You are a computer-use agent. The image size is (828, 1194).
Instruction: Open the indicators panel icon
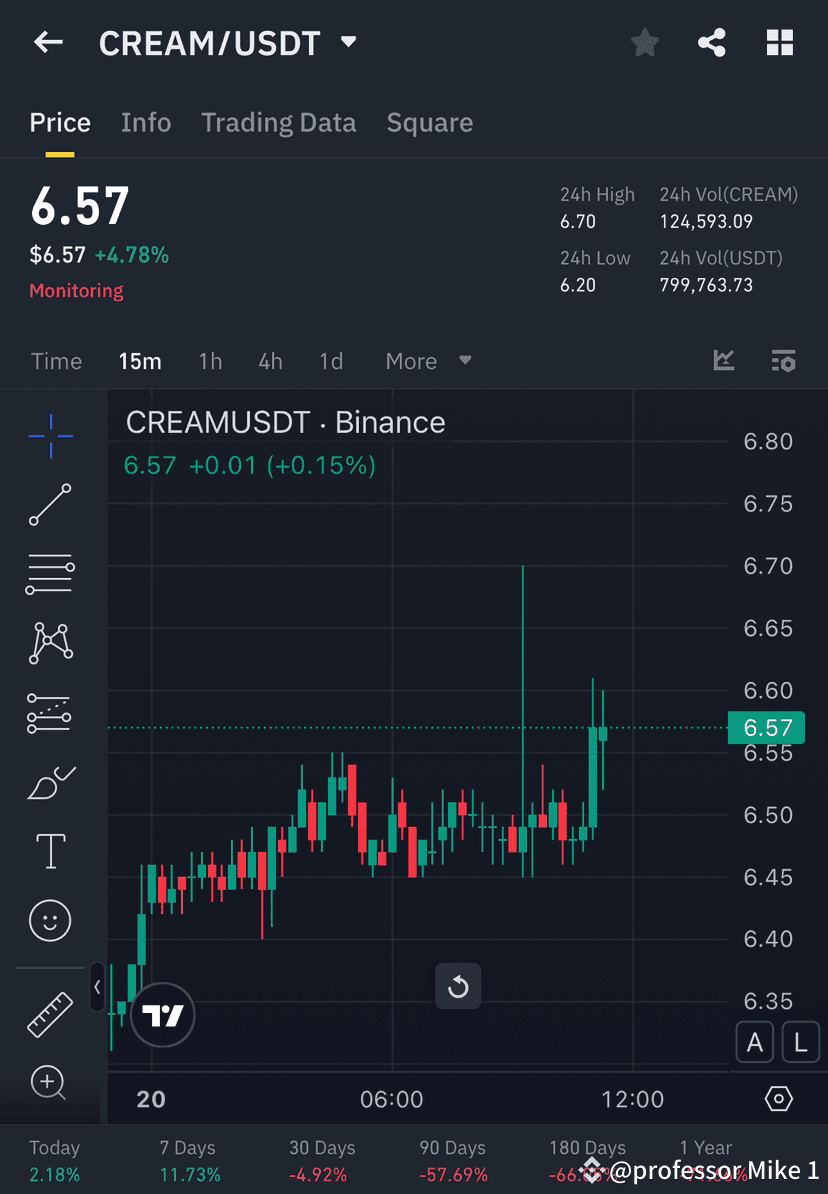(723, 361)
